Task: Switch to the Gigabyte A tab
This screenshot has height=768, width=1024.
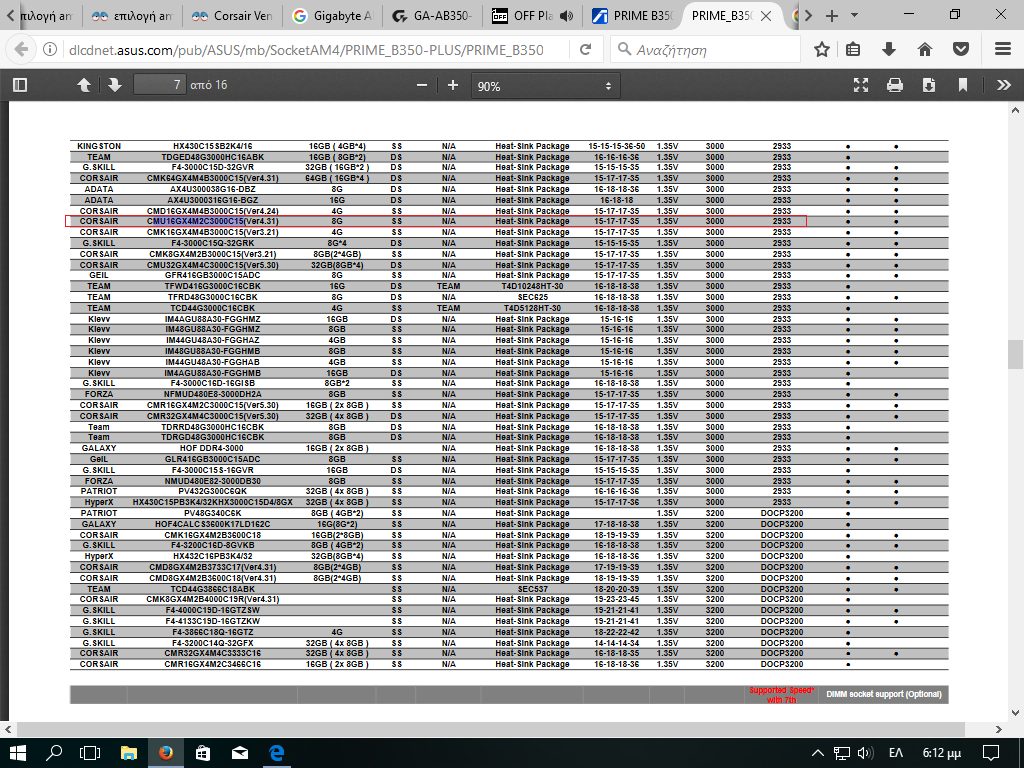Action: 332,16
